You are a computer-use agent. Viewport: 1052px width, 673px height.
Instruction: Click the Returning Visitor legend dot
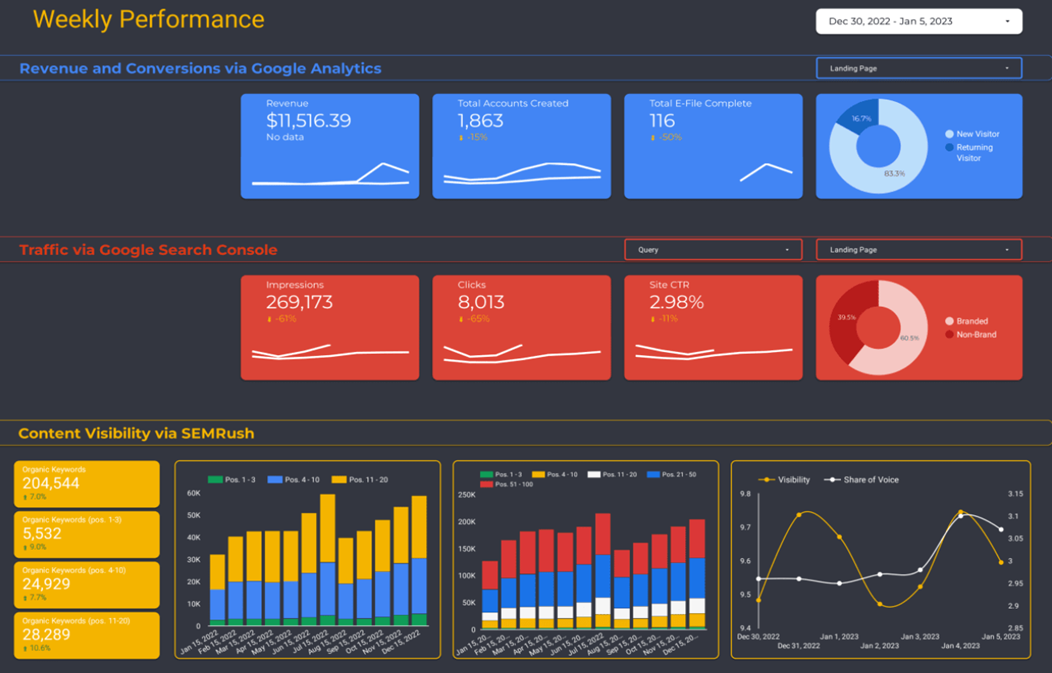[x=949, y=148]
